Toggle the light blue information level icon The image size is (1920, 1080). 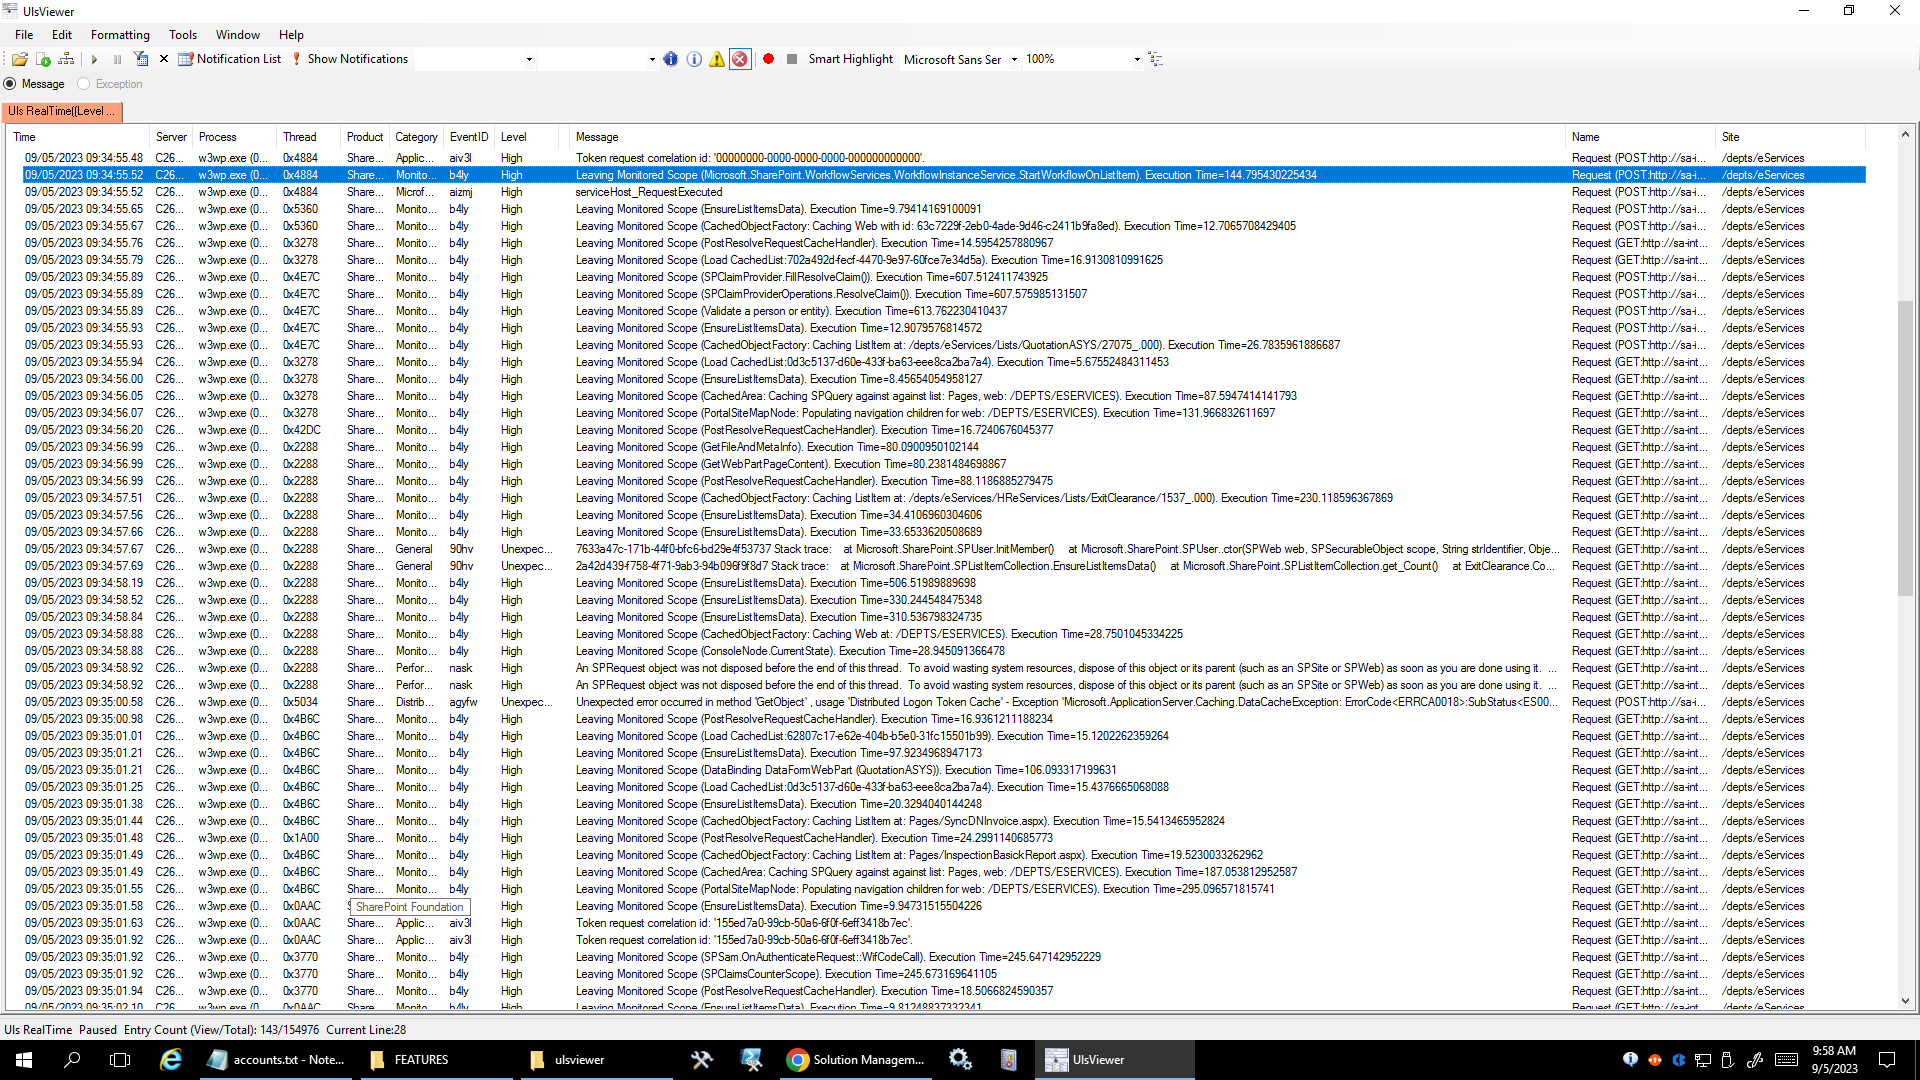click(x=694, y=60)
